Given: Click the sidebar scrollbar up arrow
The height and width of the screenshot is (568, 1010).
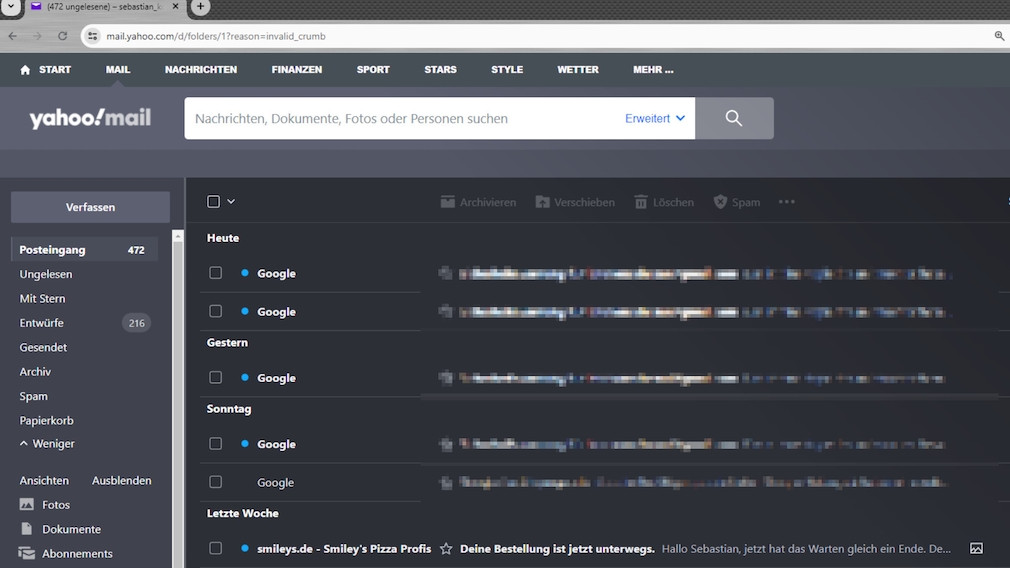Looking at the screenshot, I should click(178, 236).
